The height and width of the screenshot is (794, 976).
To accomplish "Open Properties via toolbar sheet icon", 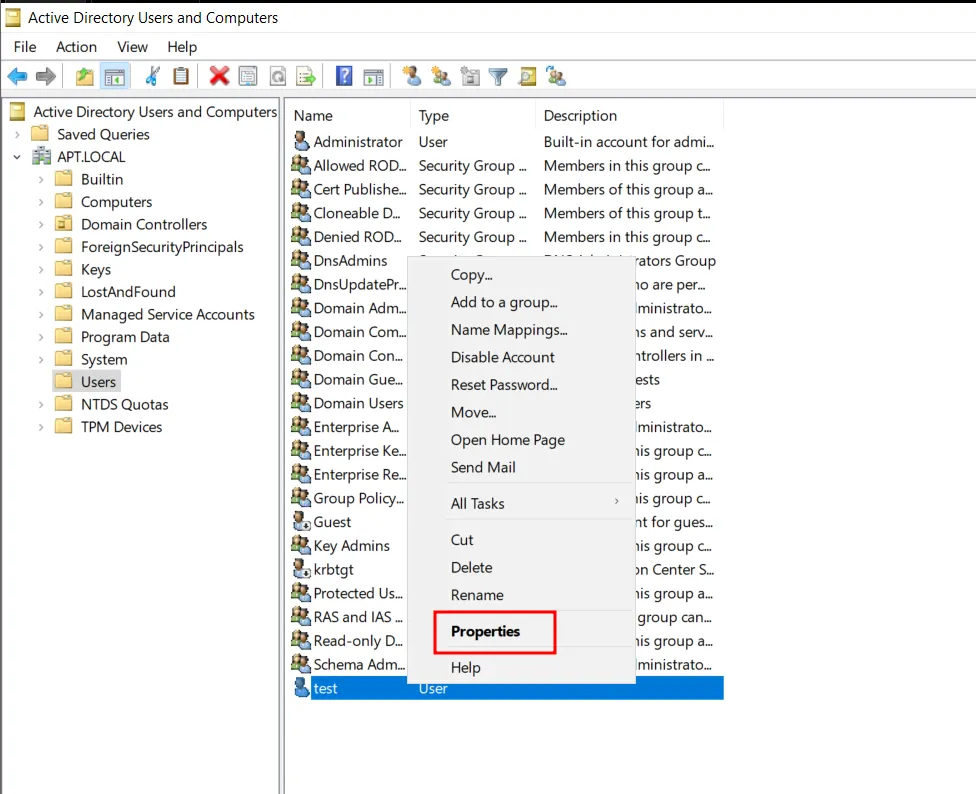I will point(248,77).
